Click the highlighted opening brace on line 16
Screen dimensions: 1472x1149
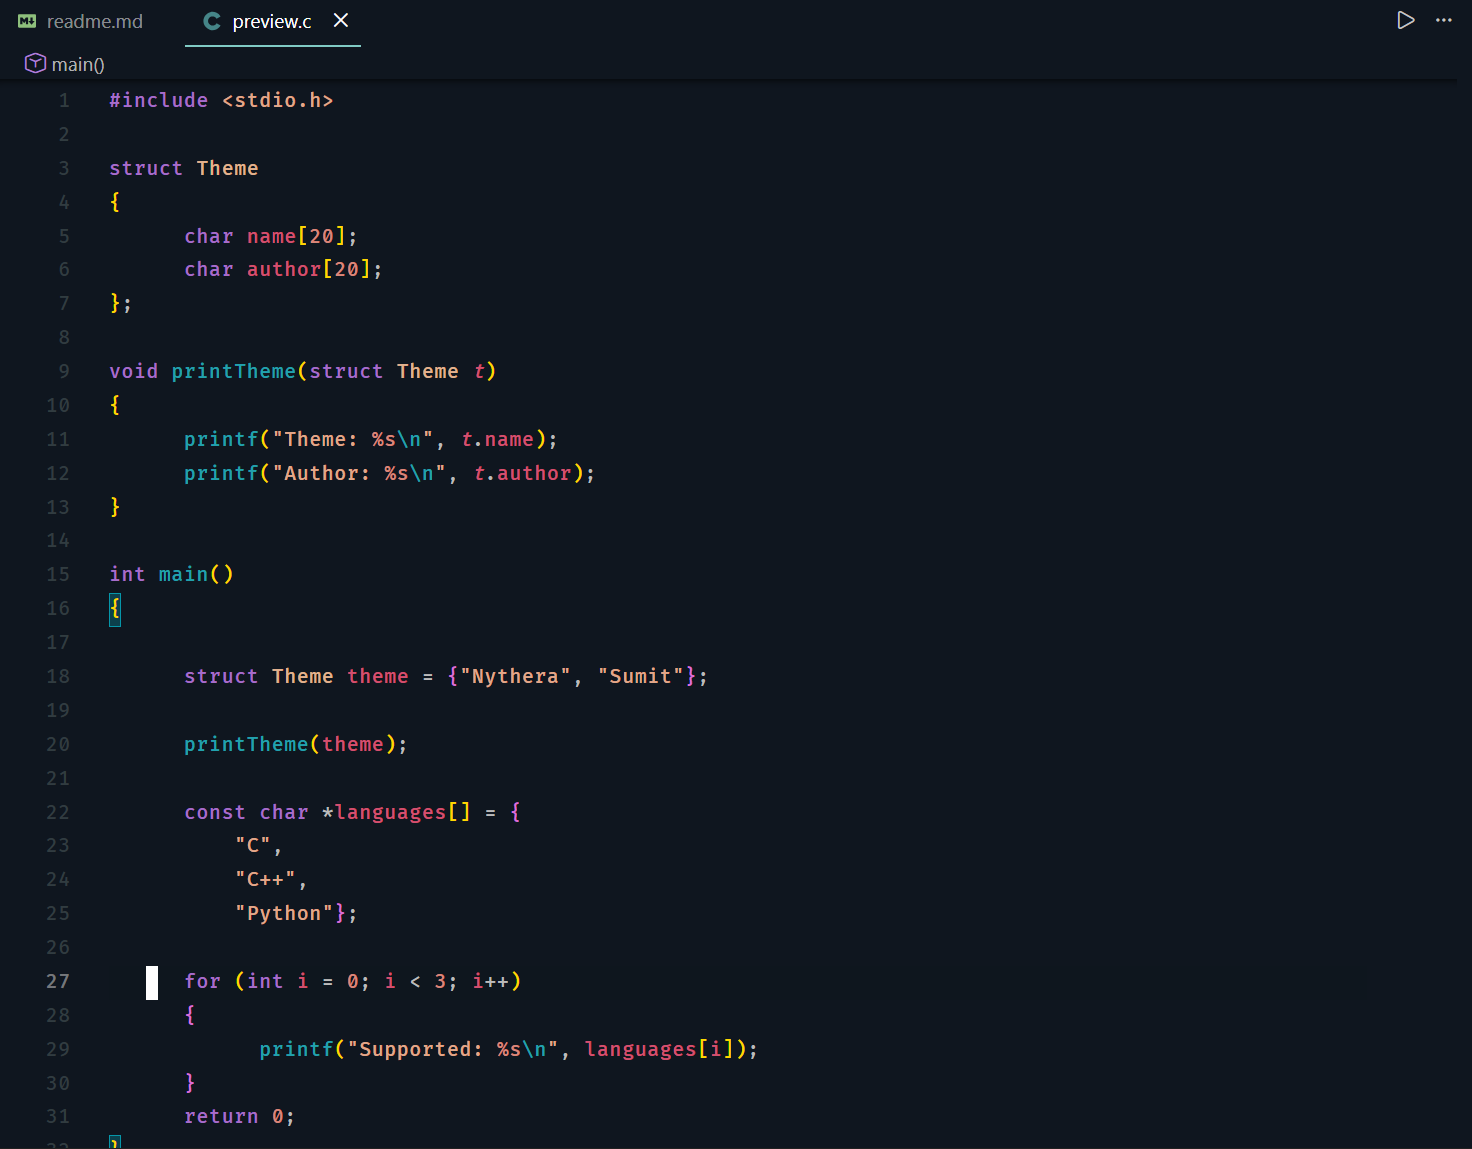115,608
